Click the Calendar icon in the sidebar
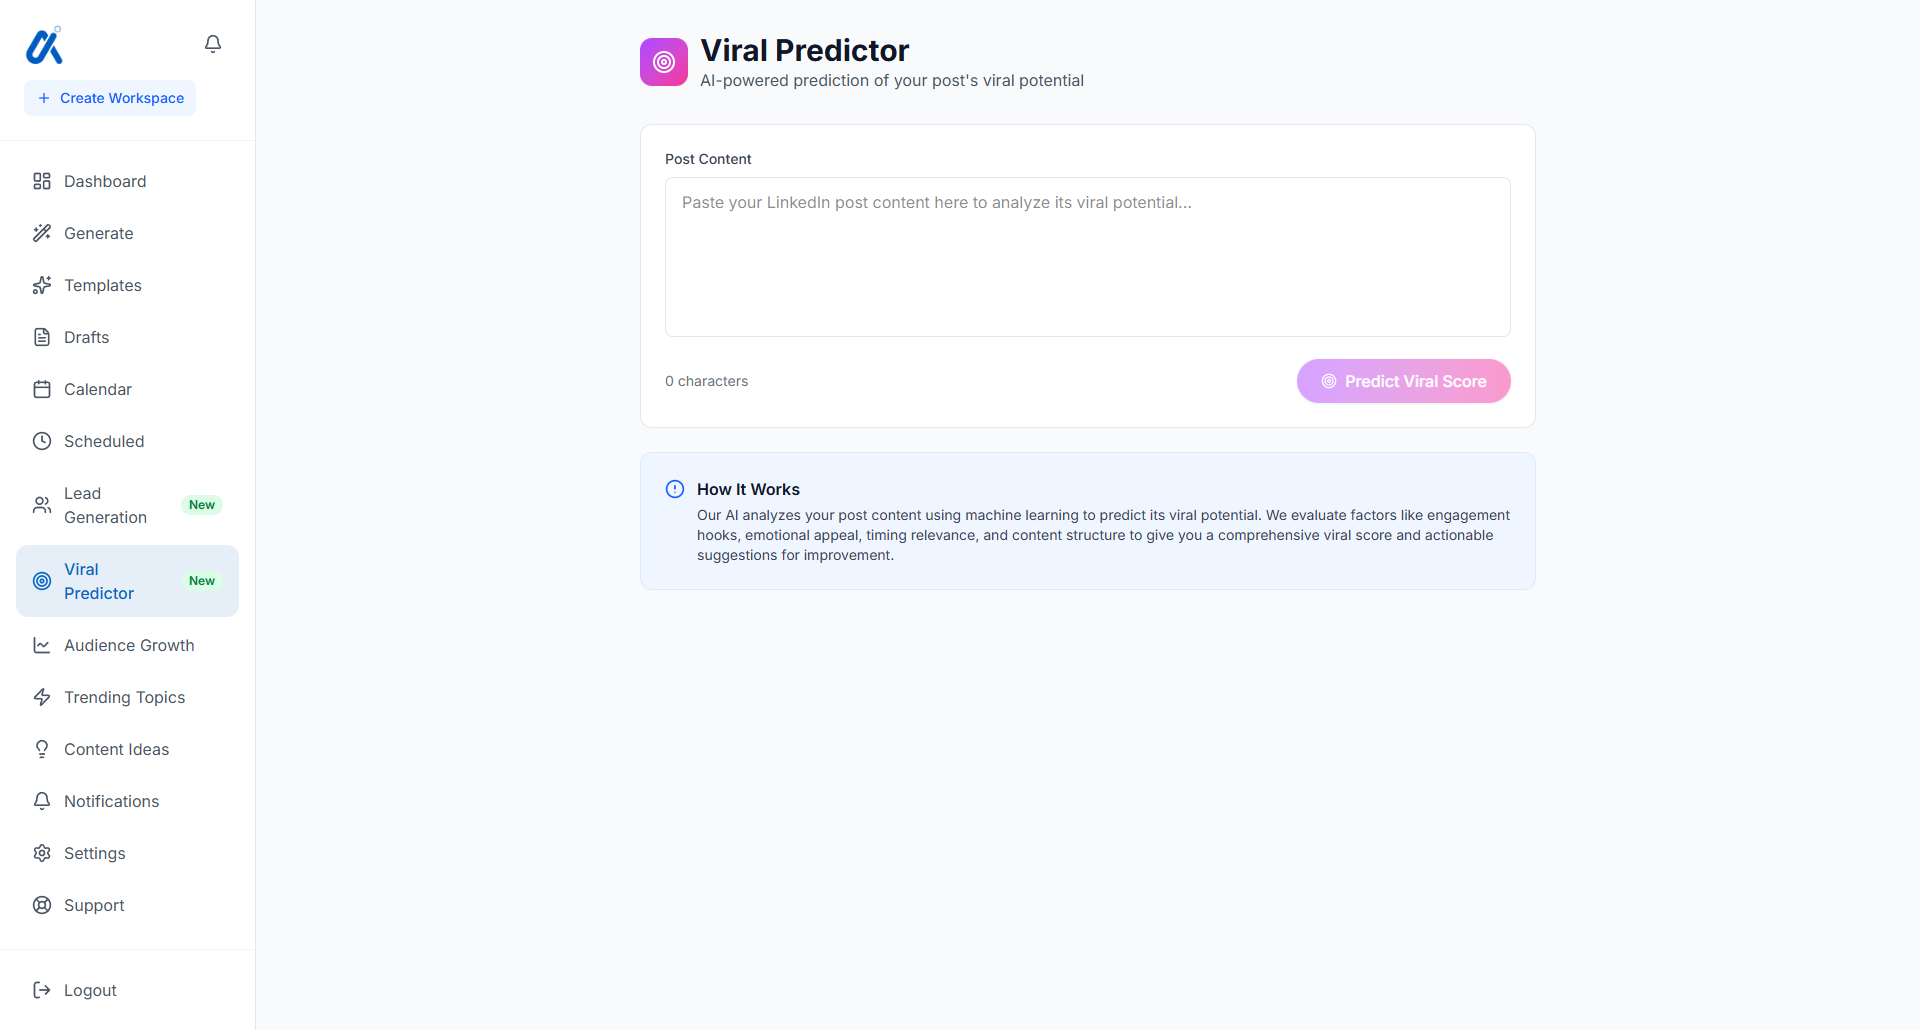The image size is (1920, 1030). click(41, 389)
